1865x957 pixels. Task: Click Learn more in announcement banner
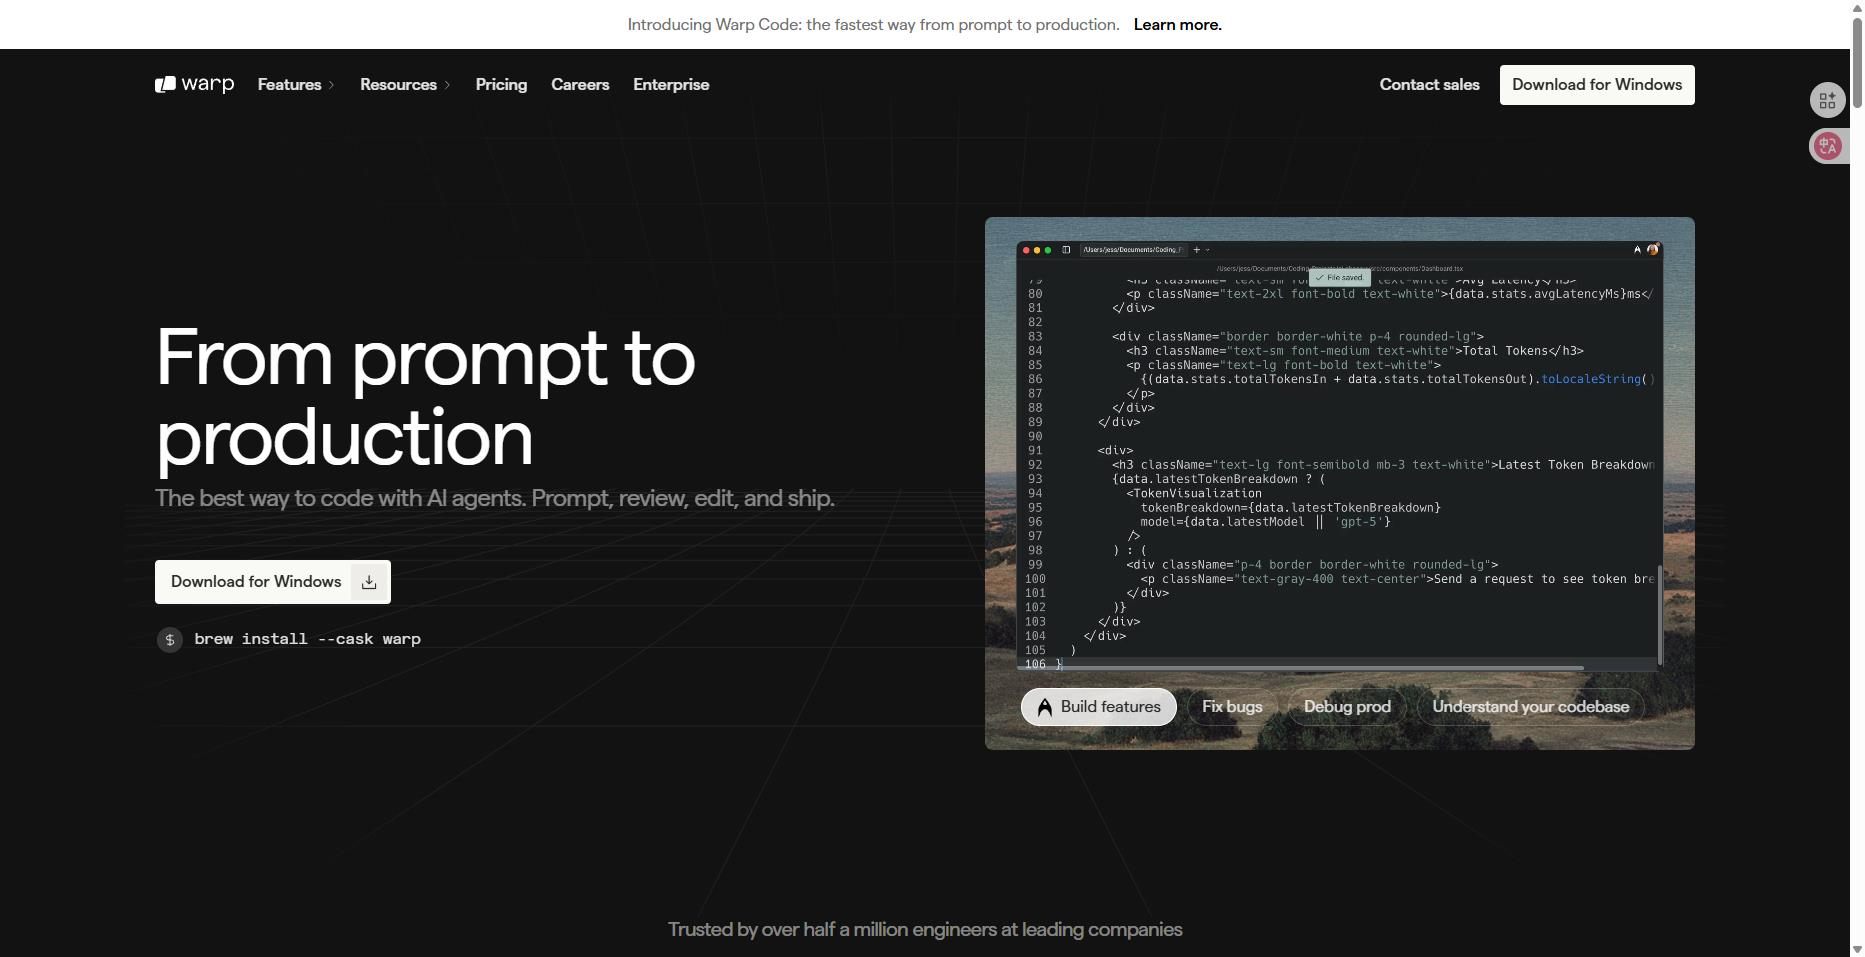click(1177, 25)
